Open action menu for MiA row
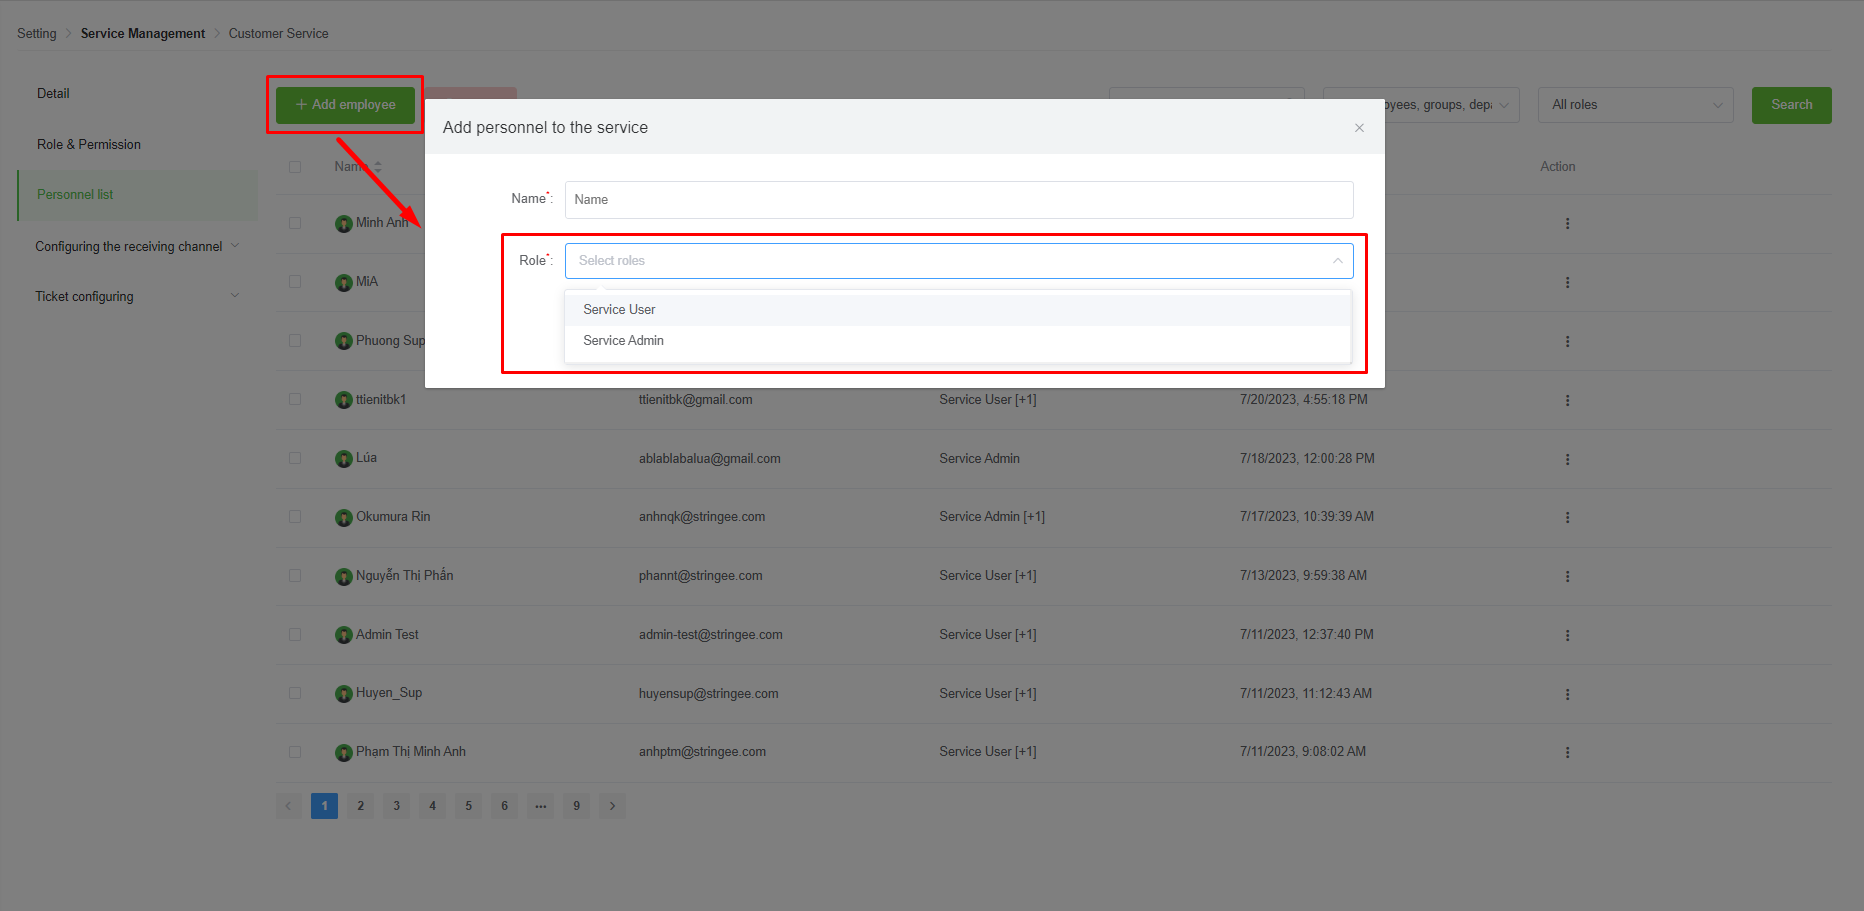The image size is (1864, 911). coord(1567,283)
